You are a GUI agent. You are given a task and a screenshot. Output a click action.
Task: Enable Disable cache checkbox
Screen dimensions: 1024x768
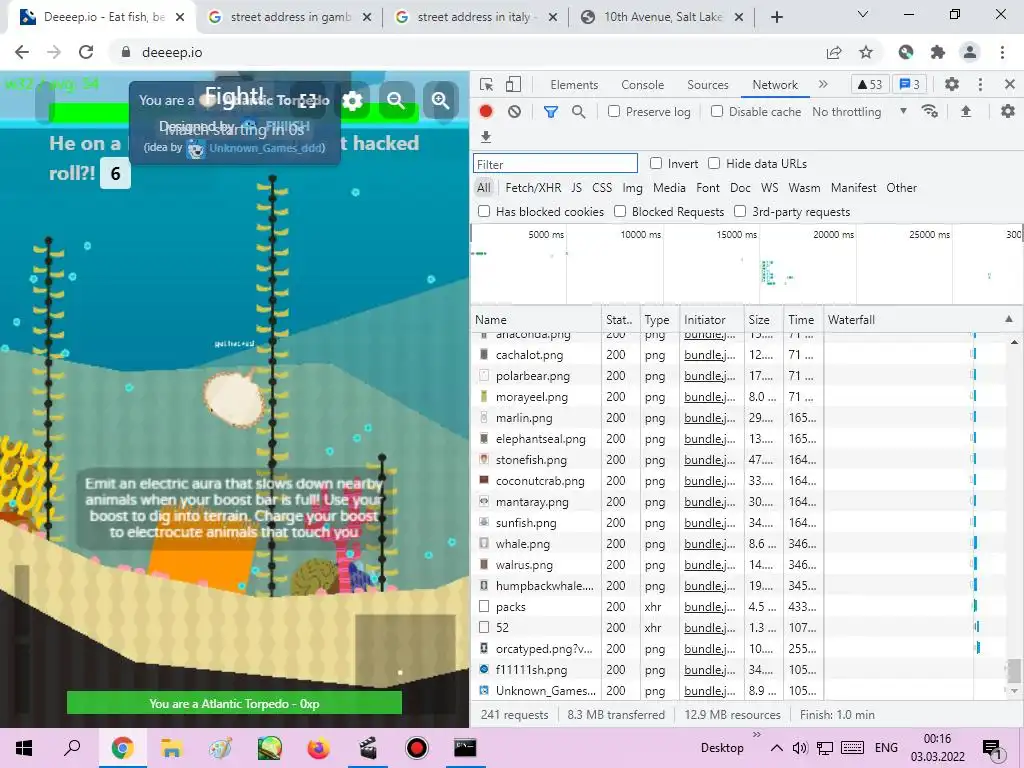(x=716, y=112)
